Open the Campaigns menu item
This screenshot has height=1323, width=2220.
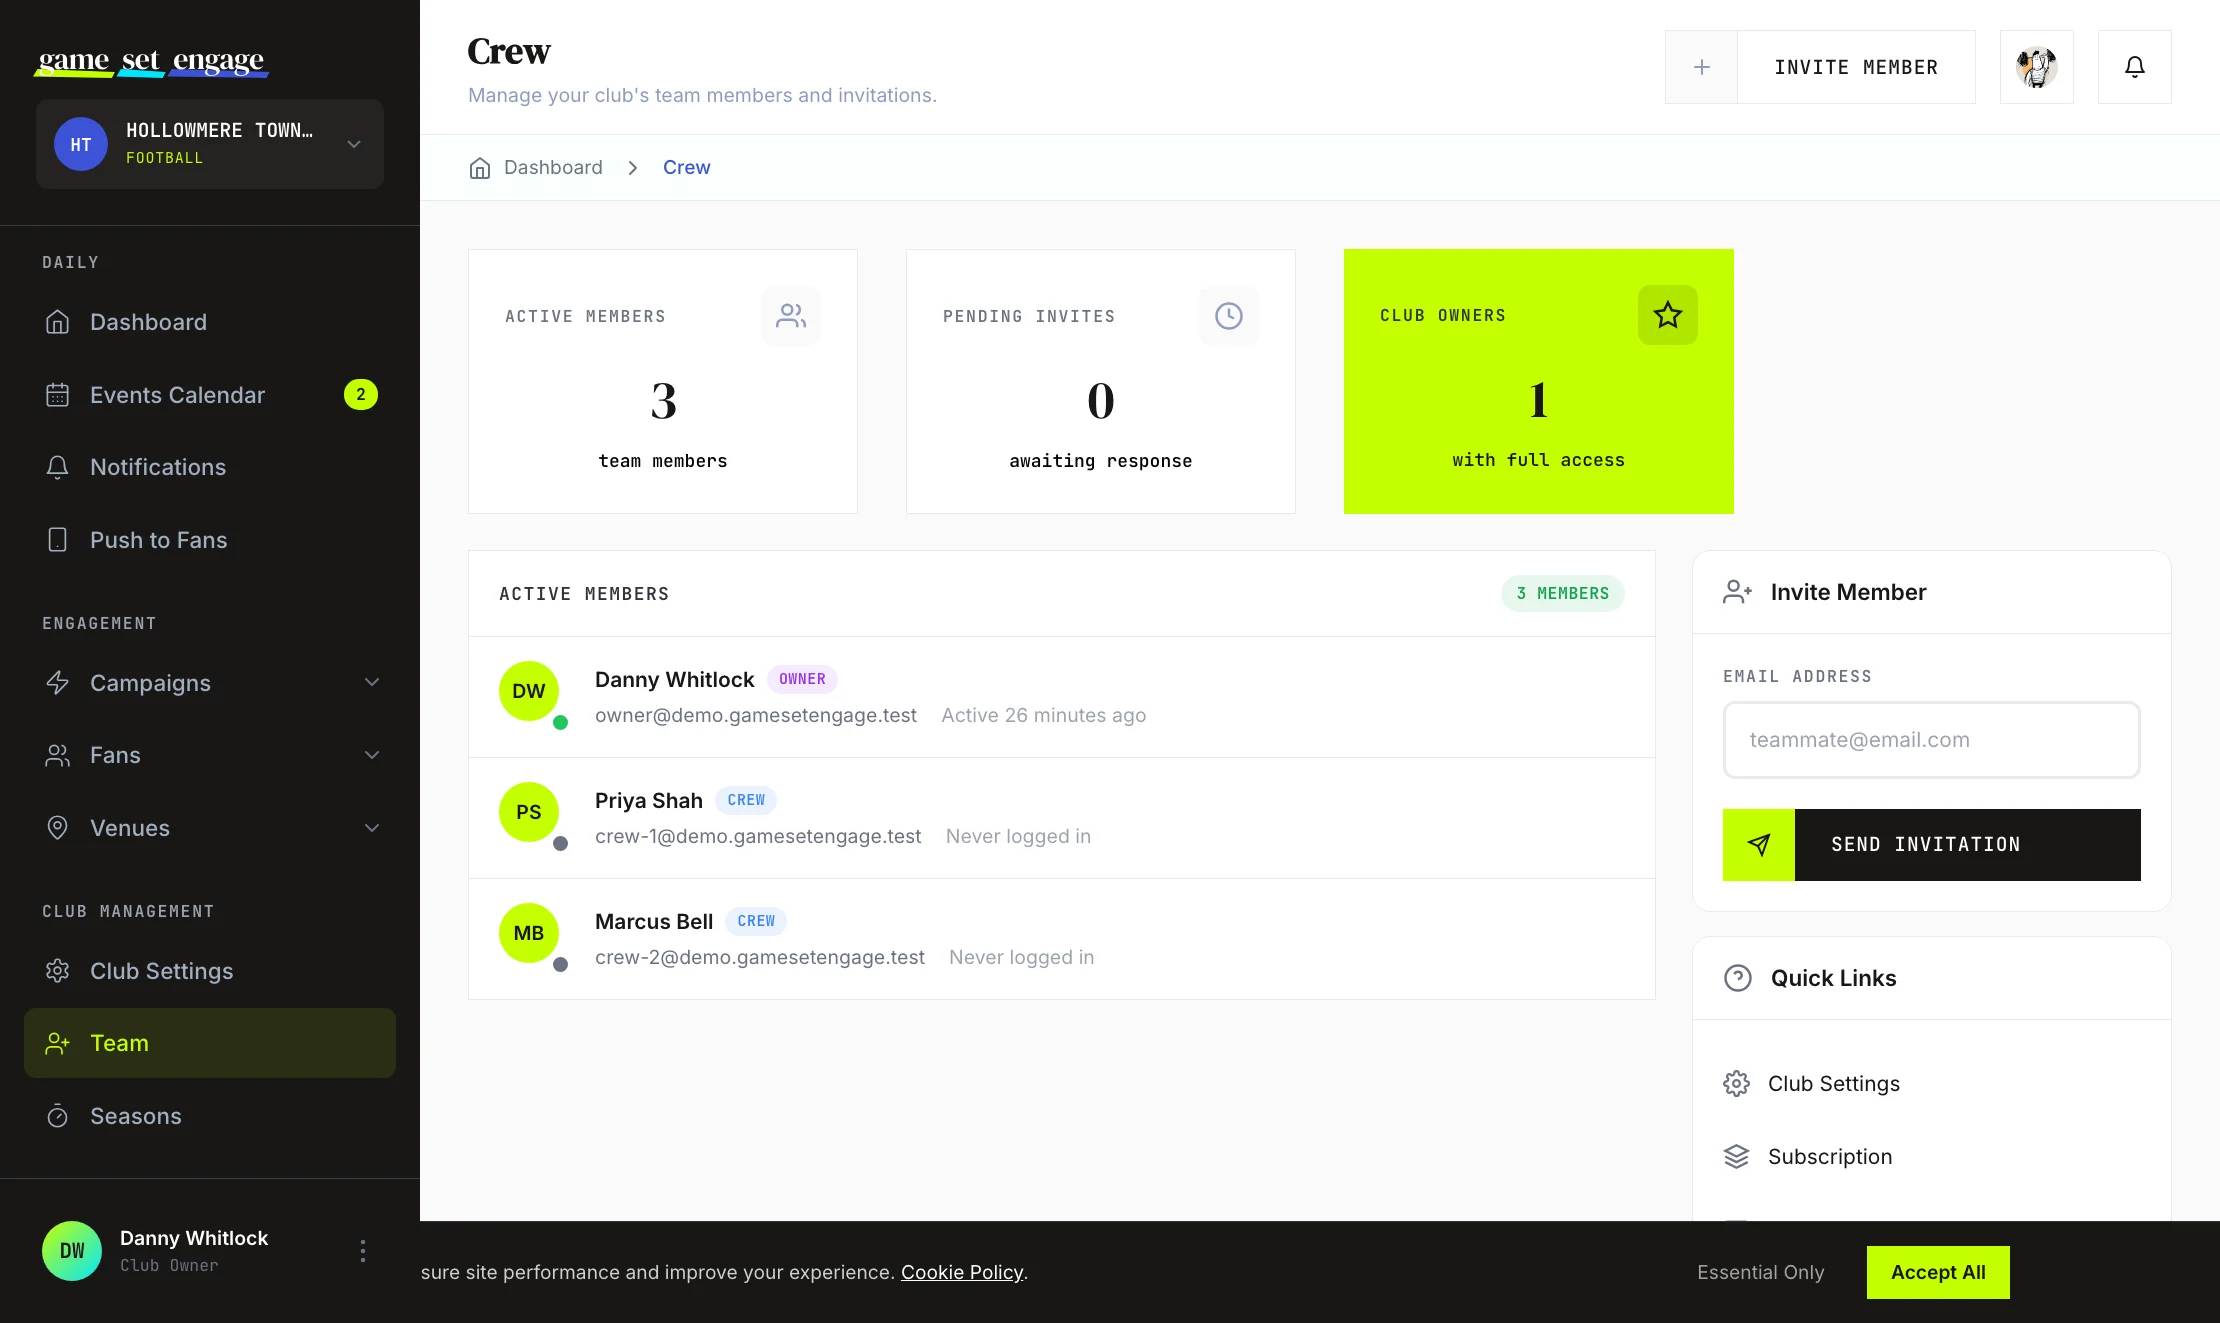coord(210,683)
